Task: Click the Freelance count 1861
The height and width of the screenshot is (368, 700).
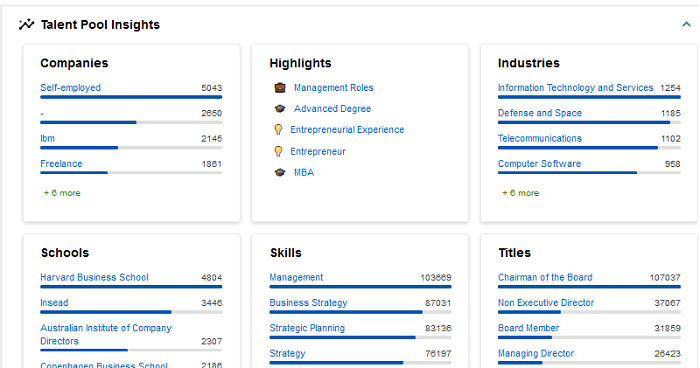Action: click(x=211, y=164)
